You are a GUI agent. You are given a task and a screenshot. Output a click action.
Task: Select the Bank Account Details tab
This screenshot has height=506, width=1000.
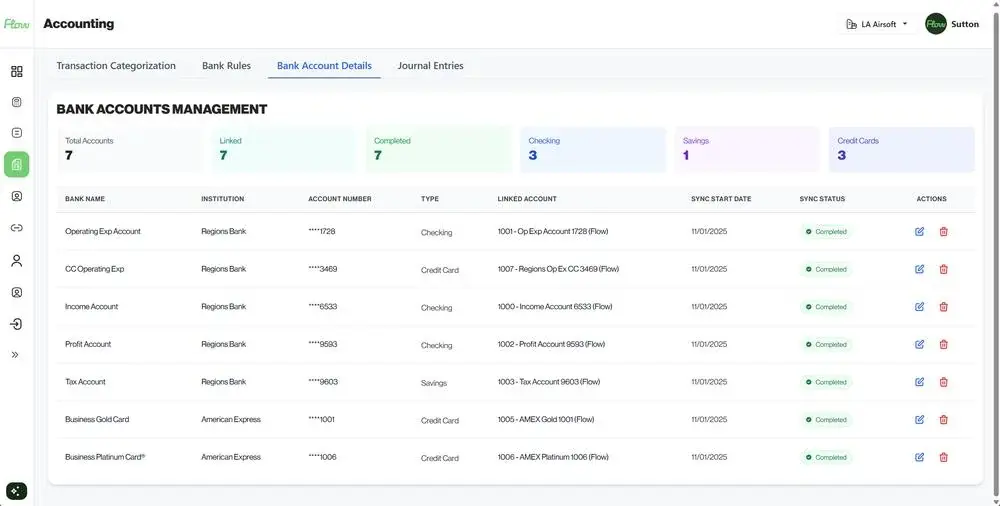324,66
